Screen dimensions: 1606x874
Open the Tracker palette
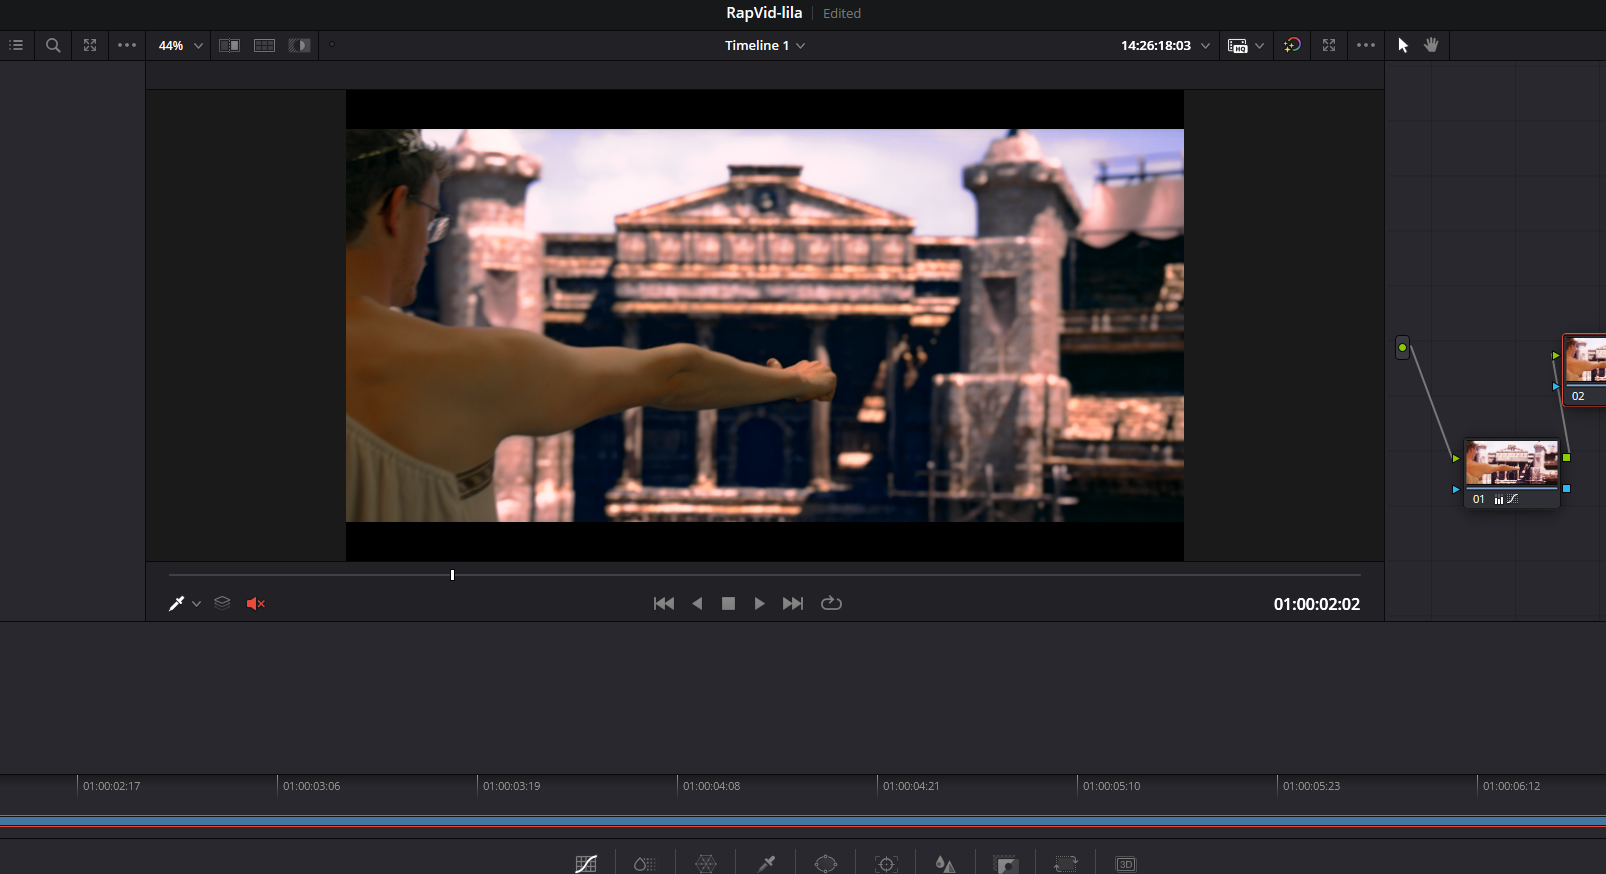point(886,864)
